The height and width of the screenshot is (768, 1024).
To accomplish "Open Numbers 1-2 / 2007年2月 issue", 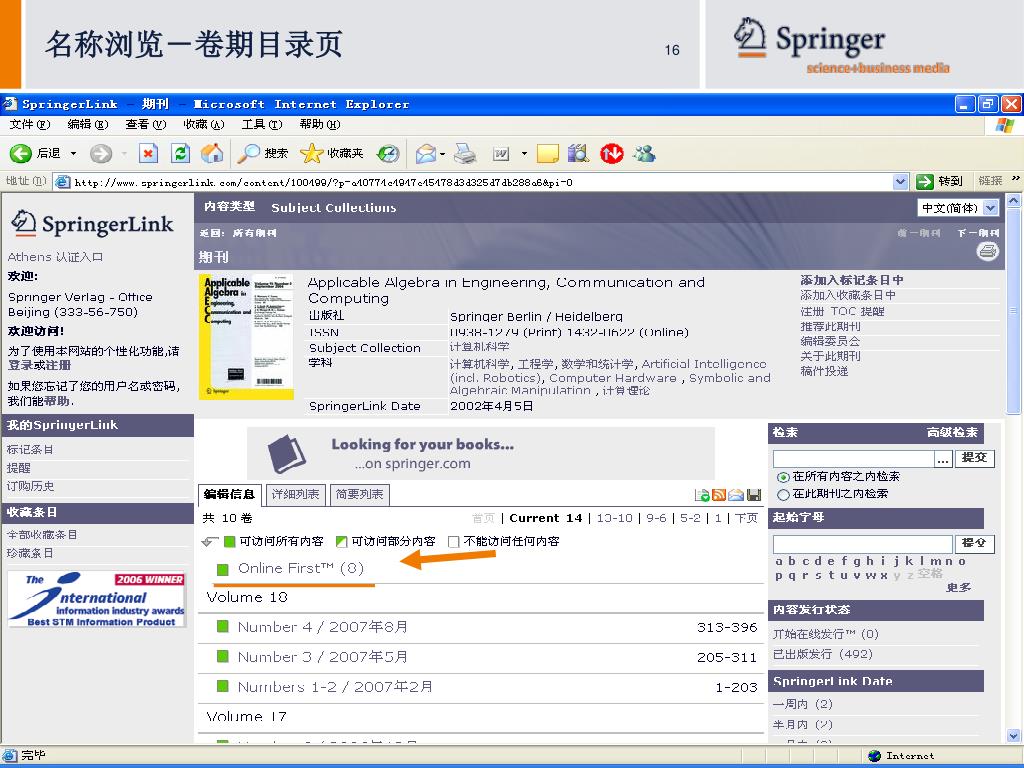I will 335,687.
